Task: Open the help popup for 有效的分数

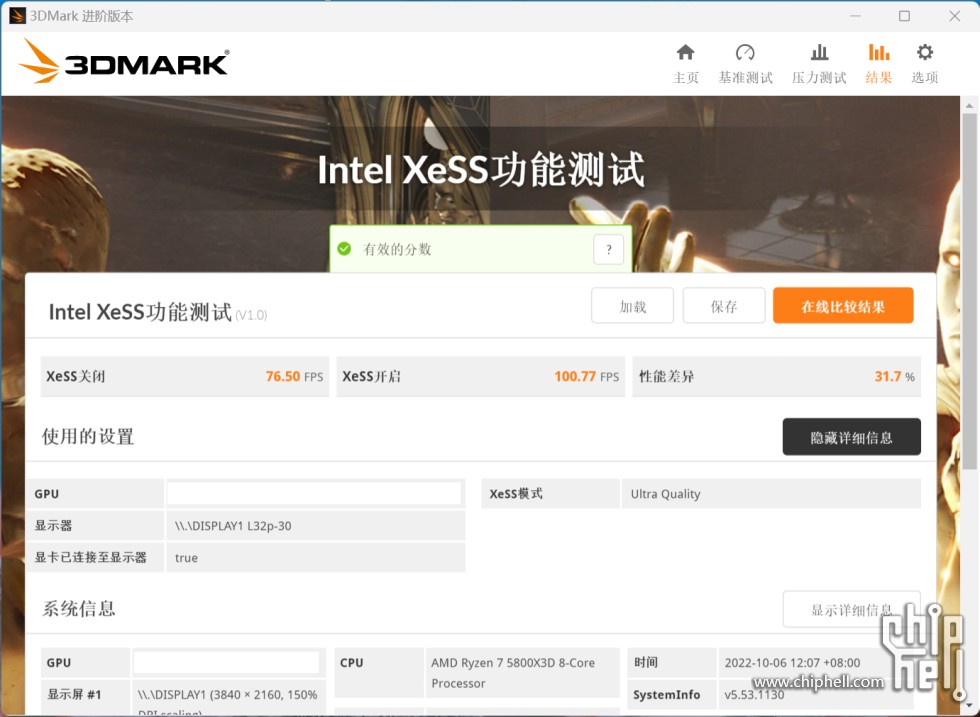Action: click(608, 249)
